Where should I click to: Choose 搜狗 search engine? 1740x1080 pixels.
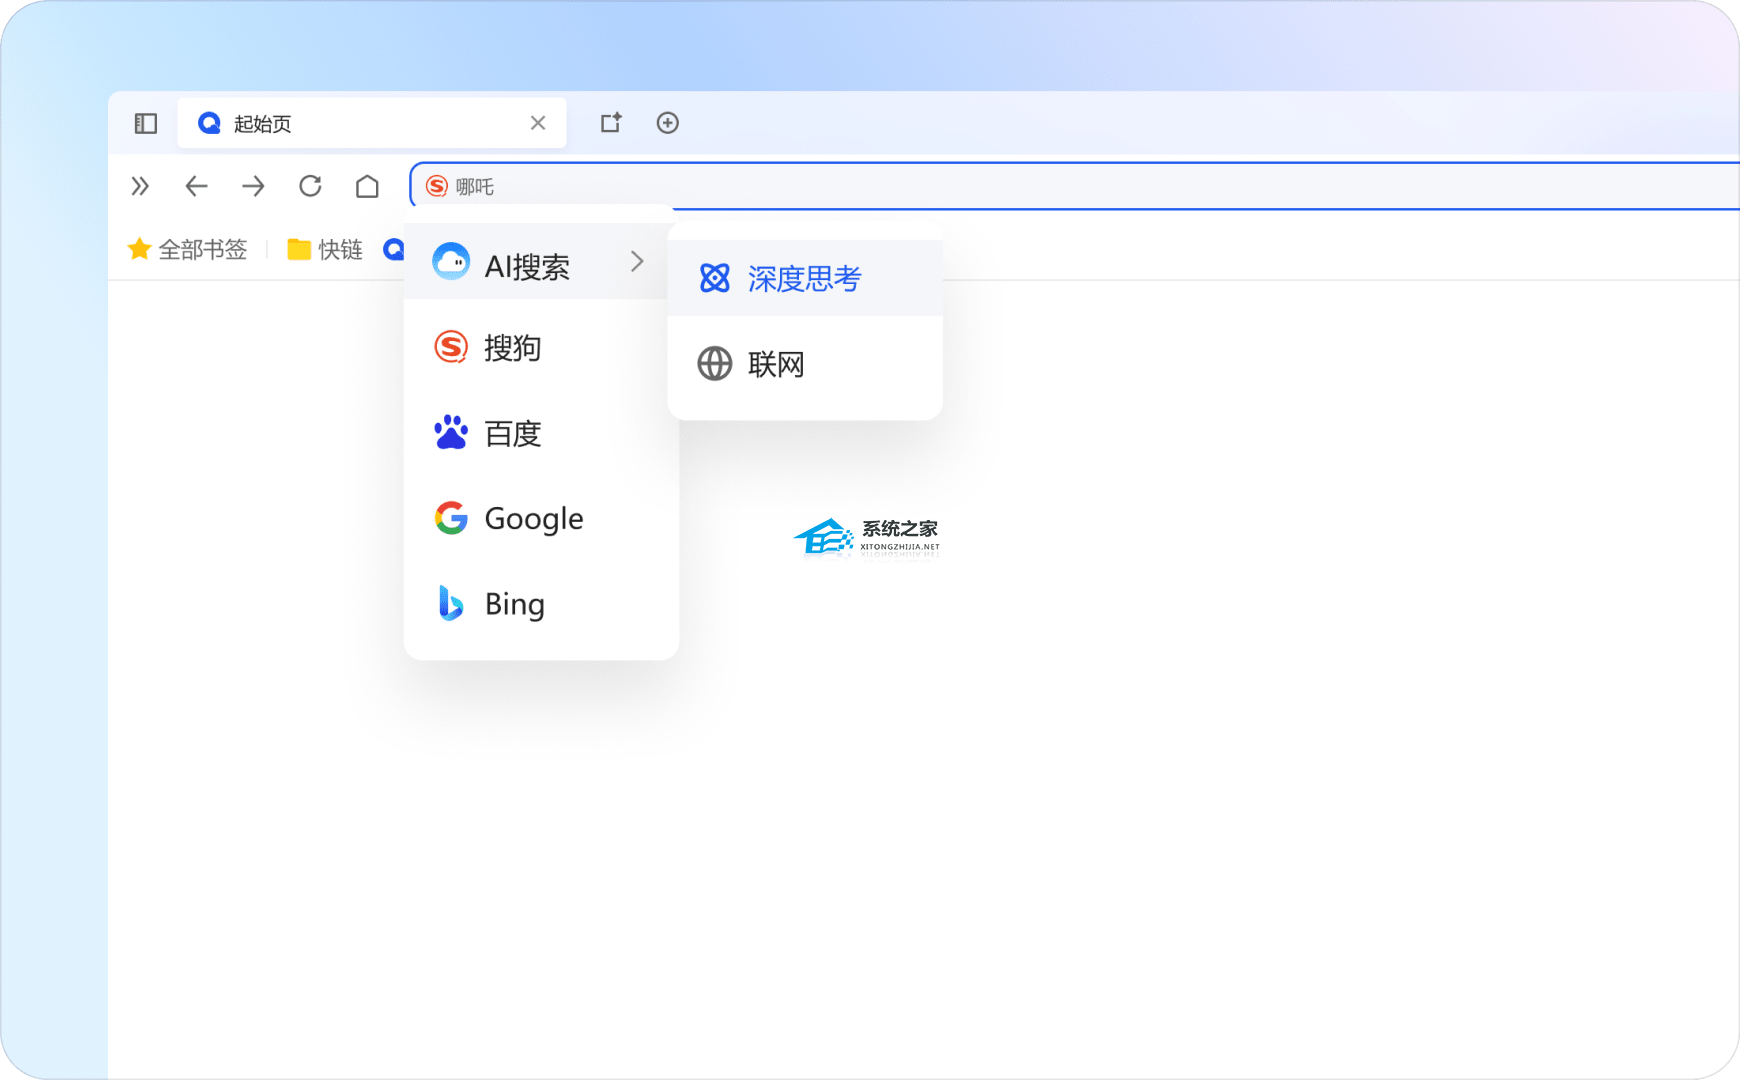click(x=541, y=348)
